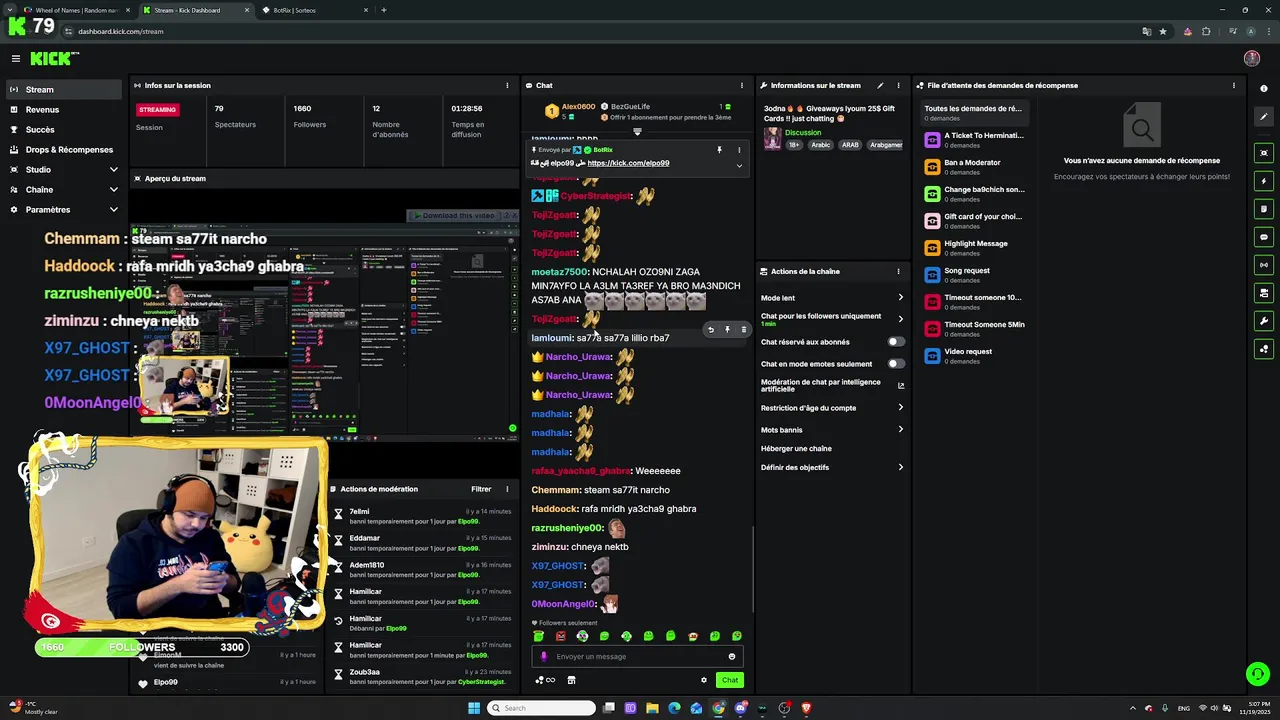Click Héberger une chaîne
The image size is (1280, 720).
pyautogui.click(x=796, y=449)
